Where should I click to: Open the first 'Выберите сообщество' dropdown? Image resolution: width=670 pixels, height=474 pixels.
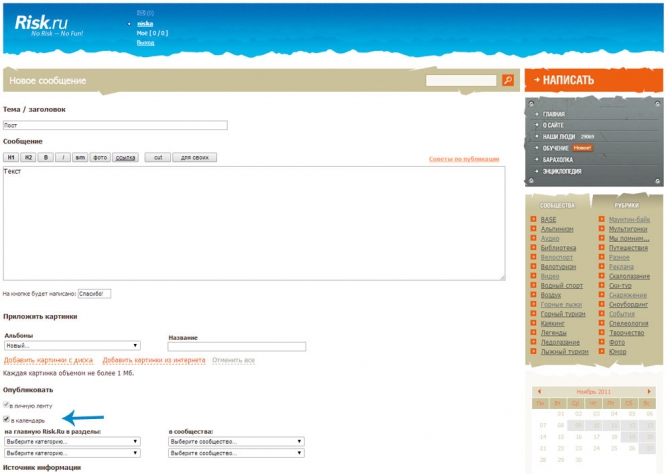[x=236, y=440]
